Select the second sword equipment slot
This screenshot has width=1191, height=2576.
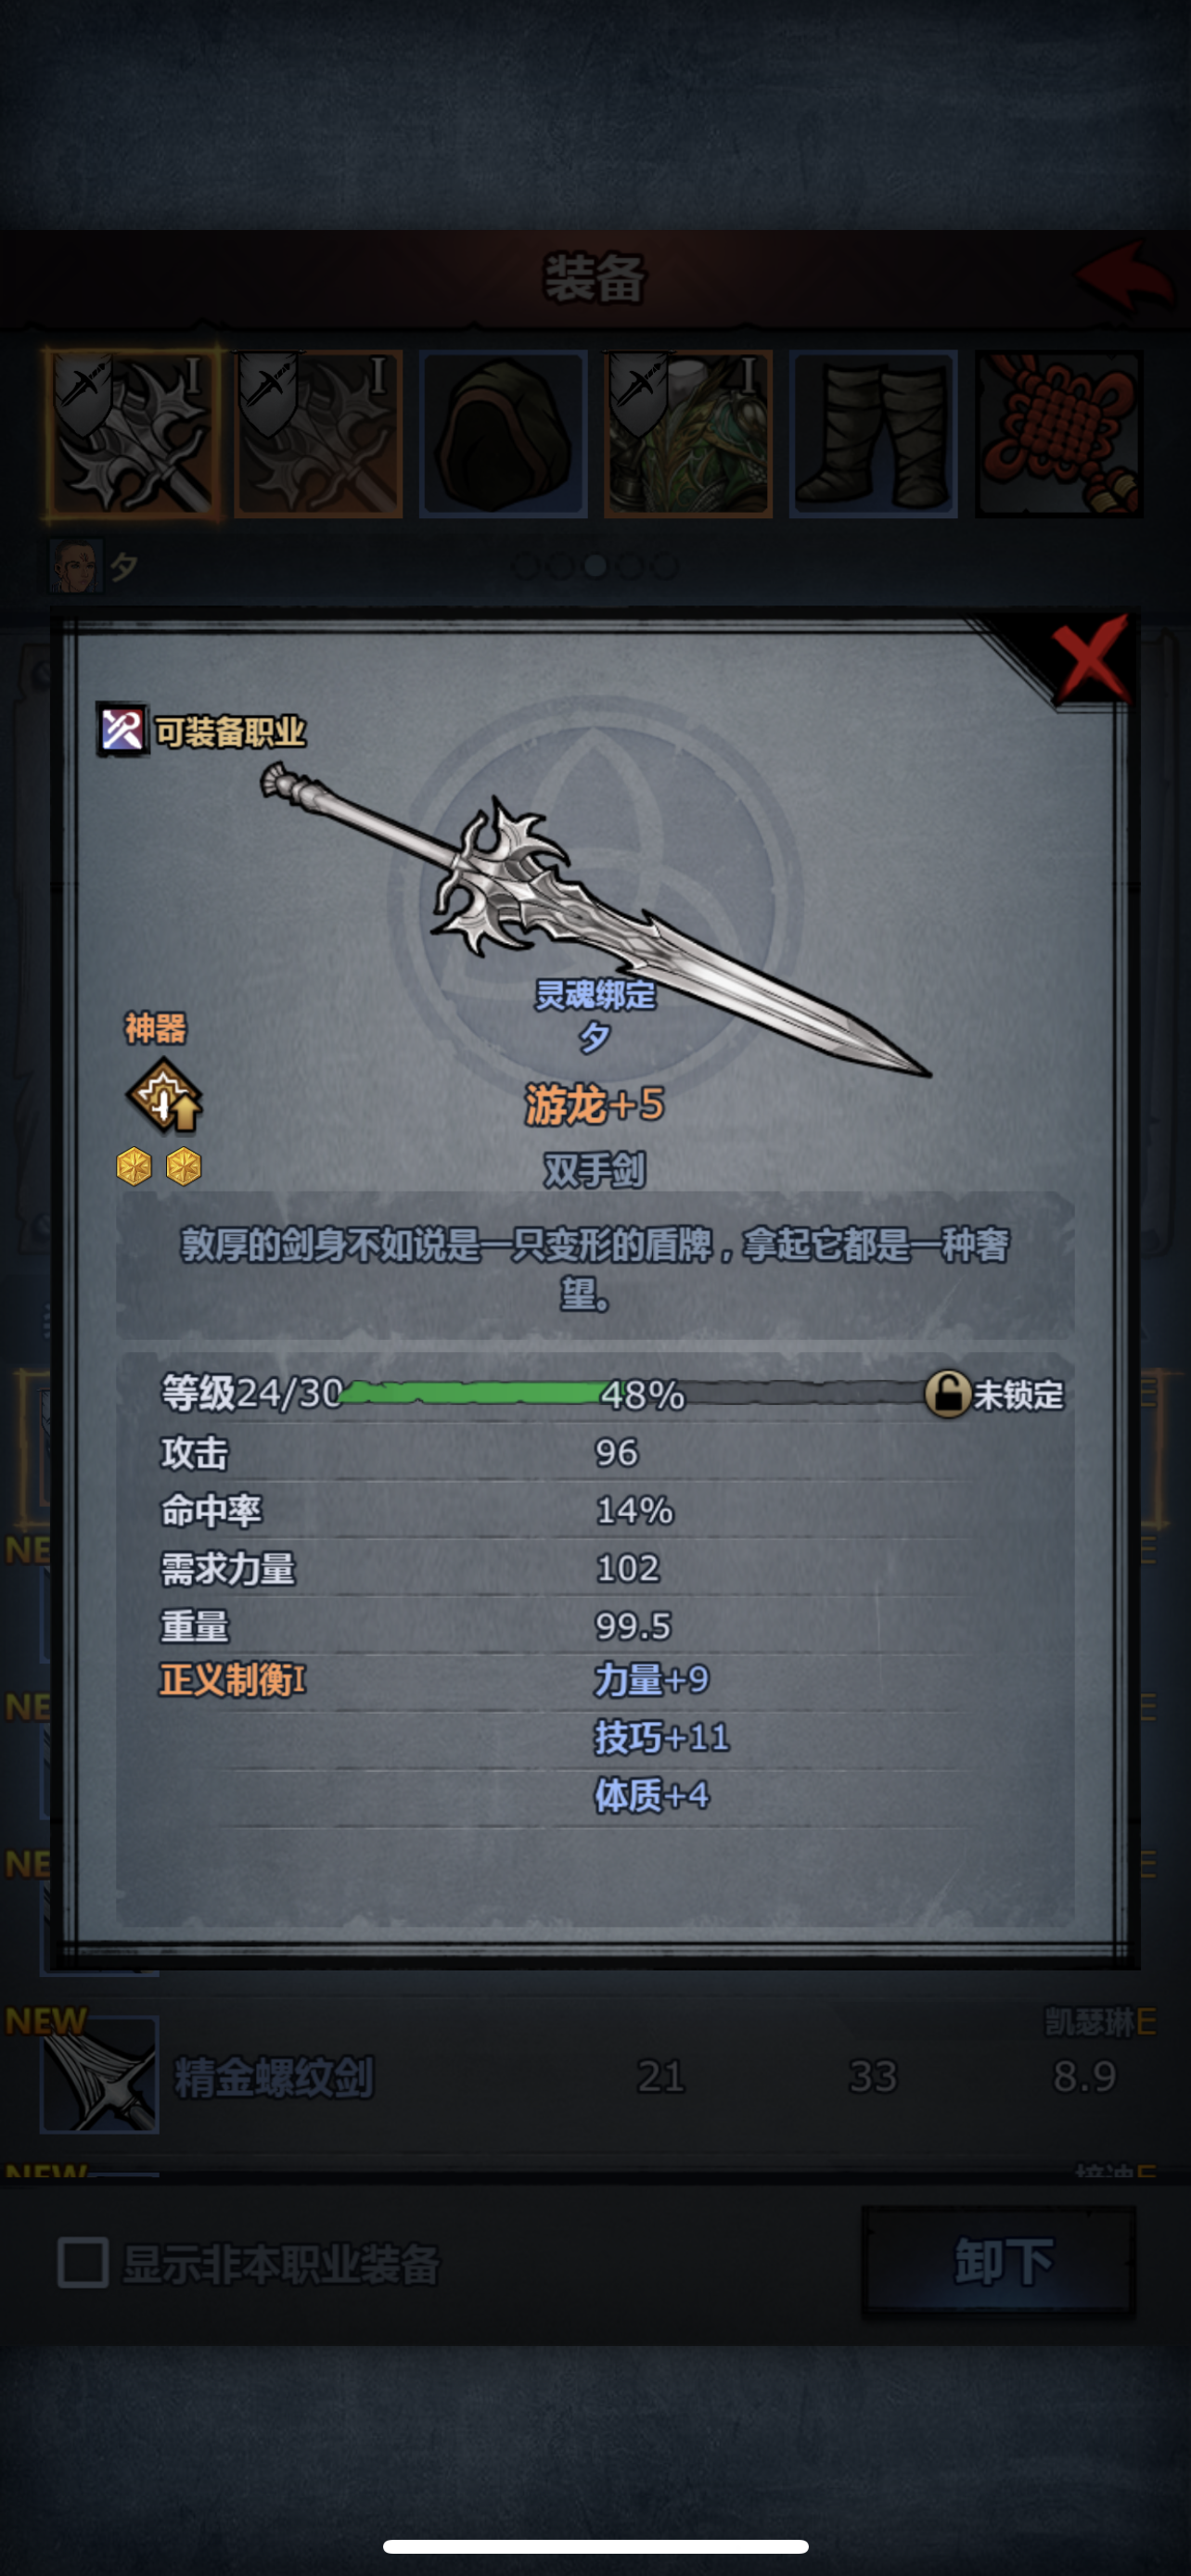click(318, 434)
